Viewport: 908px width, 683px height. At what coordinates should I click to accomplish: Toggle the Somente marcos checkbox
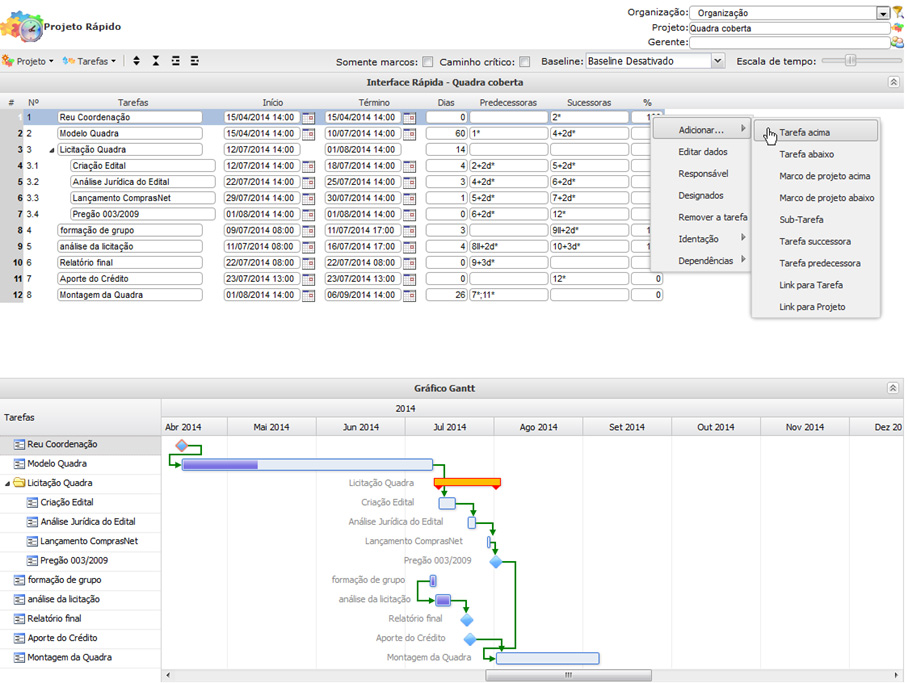tap(427, 61)
